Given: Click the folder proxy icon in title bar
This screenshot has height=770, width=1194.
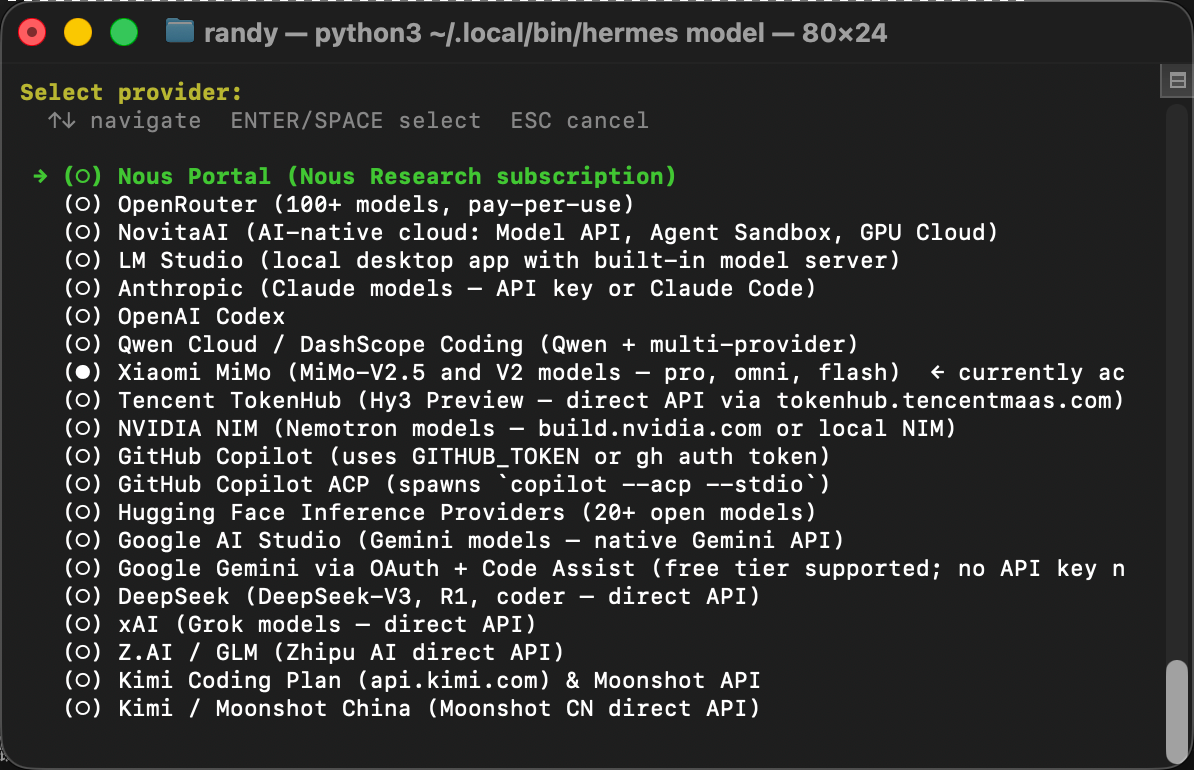Looking at the screenshot, I should (180, 32).
